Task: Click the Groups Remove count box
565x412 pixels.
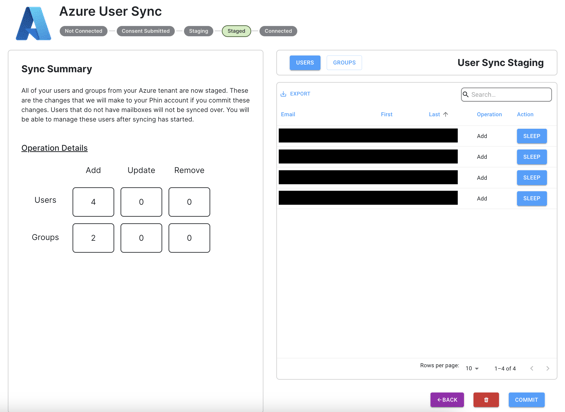Action: point(189,238)
